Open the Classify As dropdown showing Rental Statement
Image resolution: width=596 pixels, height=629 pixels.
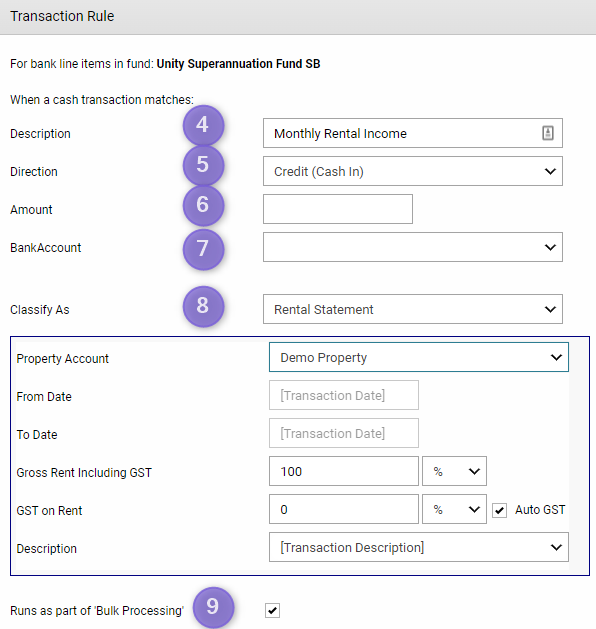point(413,309)
